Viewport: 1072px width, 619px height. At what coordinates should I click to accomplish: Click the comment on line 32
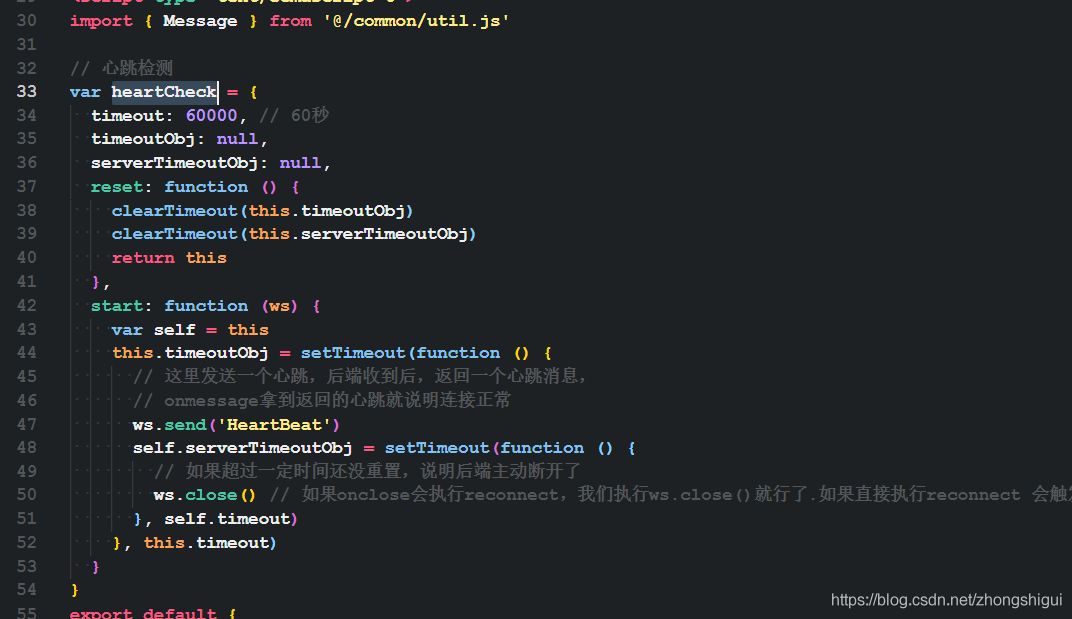[x=121, y=68]
